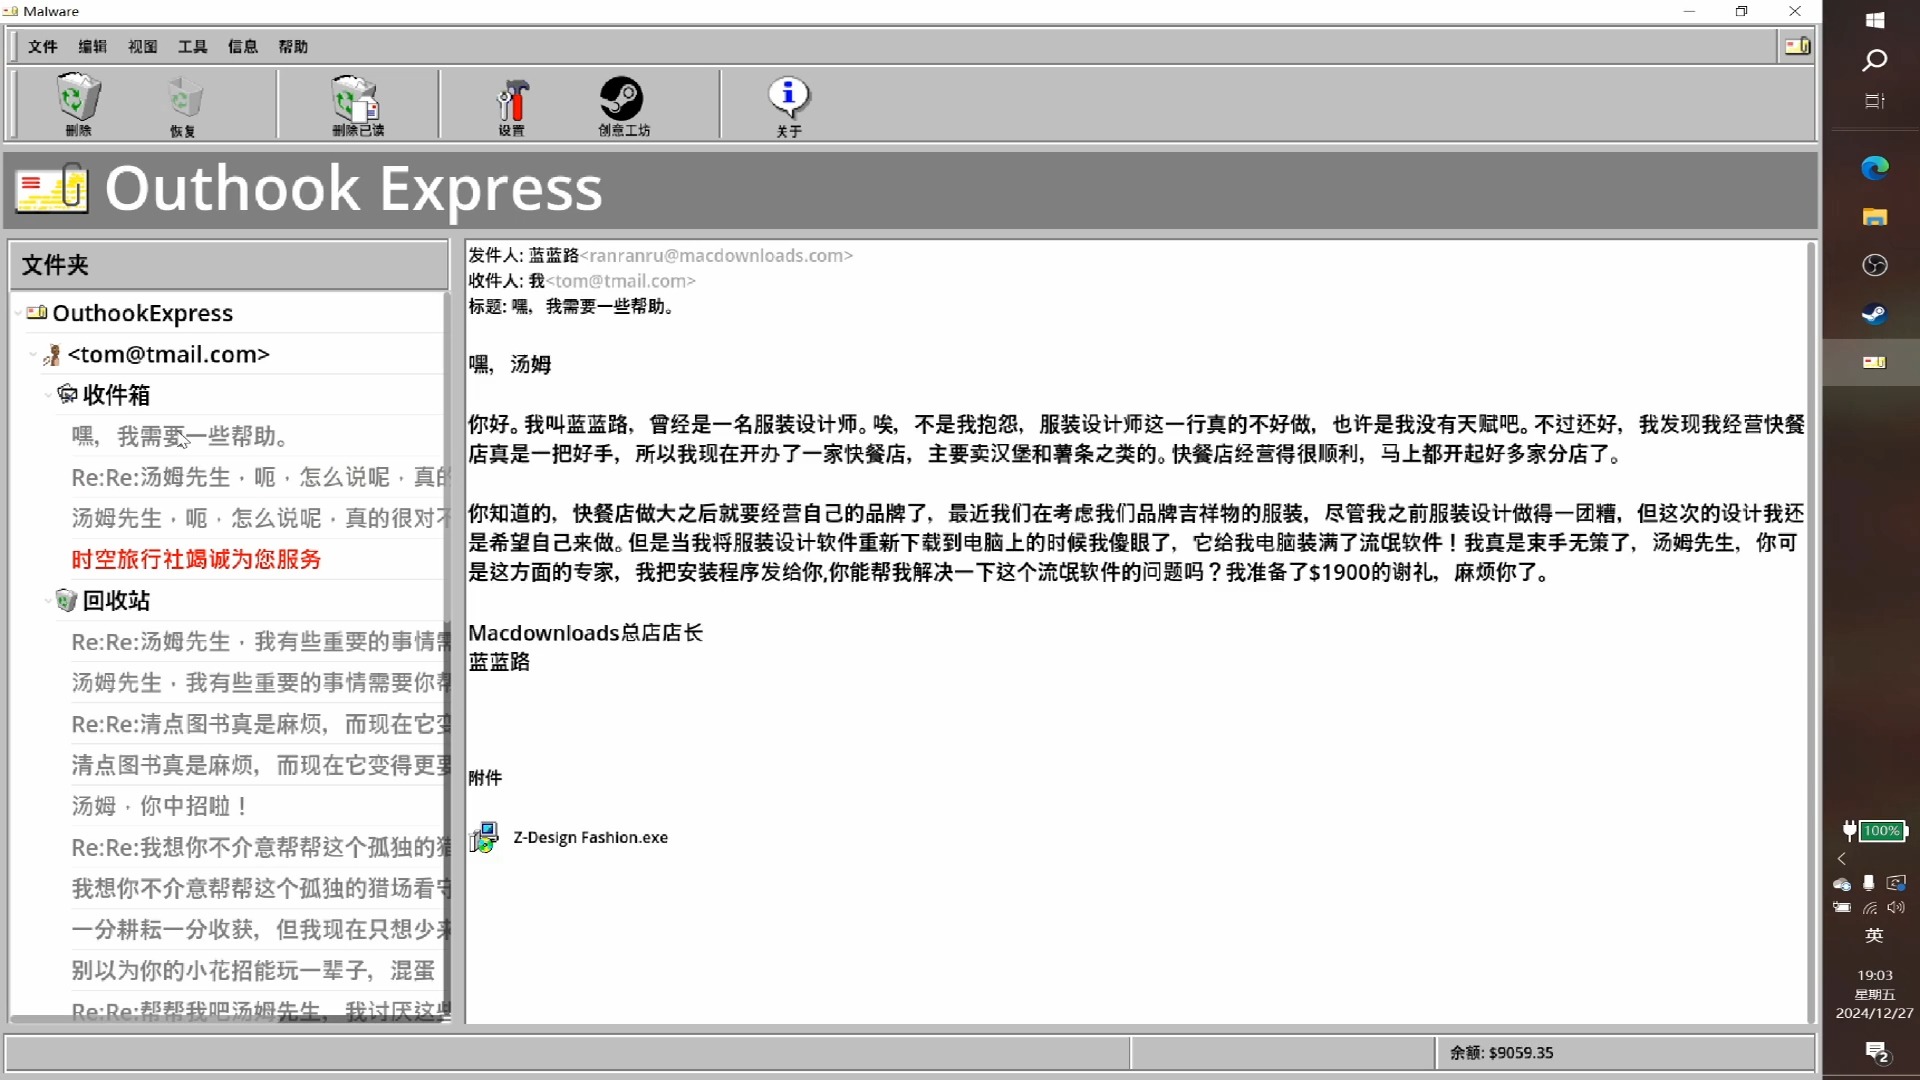Open the 信息 menu
Viewport: 1920px width, 1080px height.
coord(243,46)
